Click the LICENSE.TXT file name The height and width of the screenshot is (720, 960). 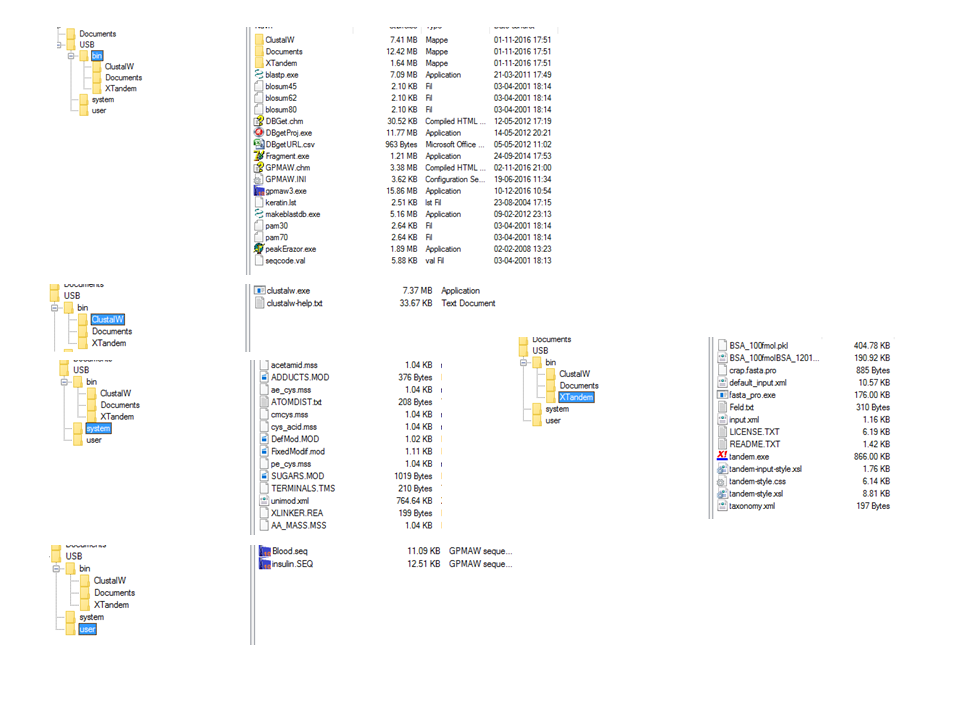(x=754, y=432)
